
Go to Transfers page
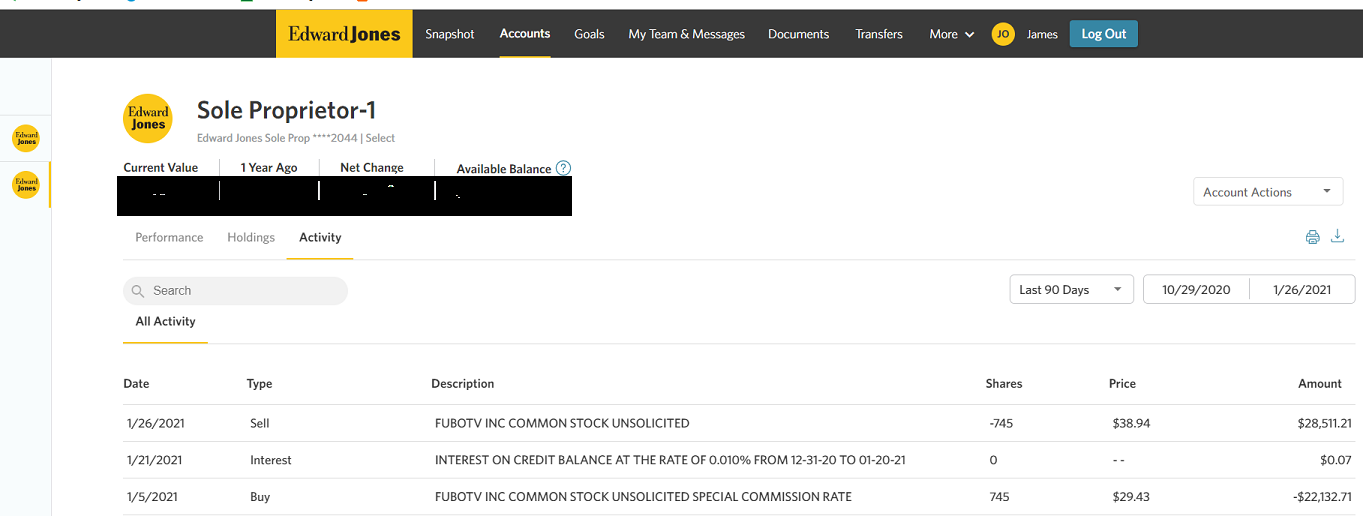(x=879, y=34)
